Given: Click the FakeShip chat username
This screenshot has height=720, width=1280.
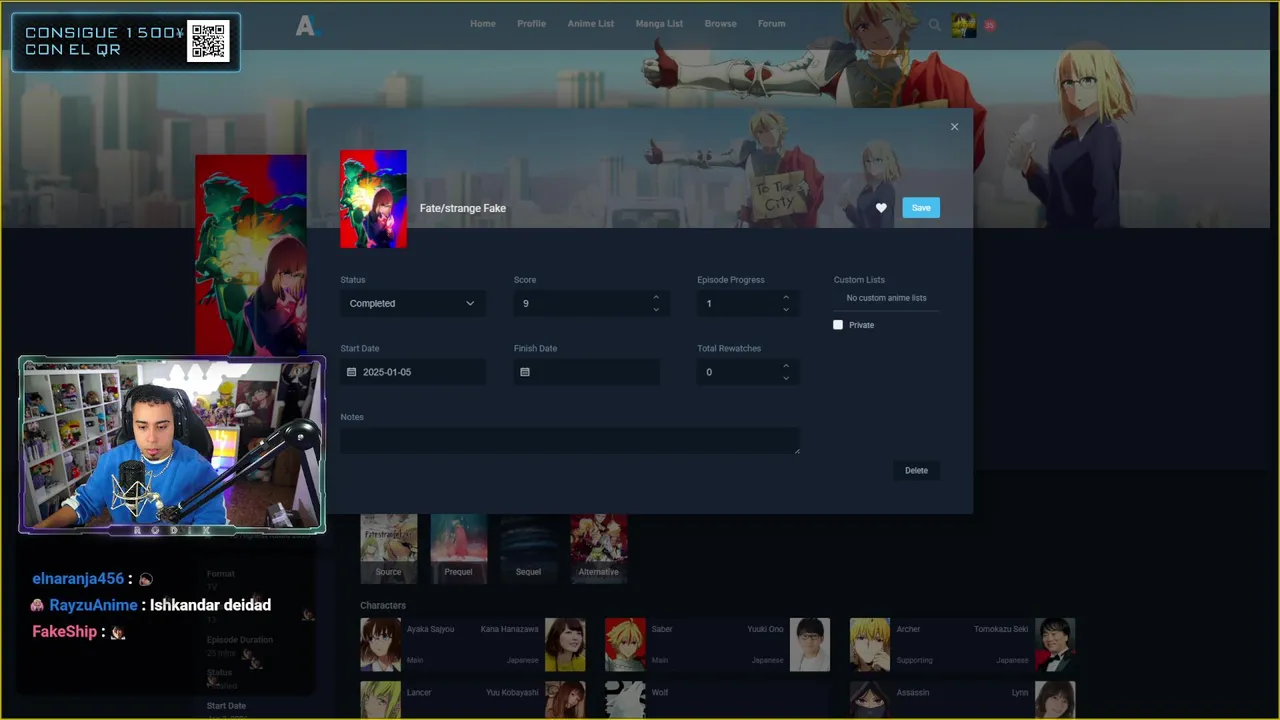Looking at the screenshot, I should [65, 632].
